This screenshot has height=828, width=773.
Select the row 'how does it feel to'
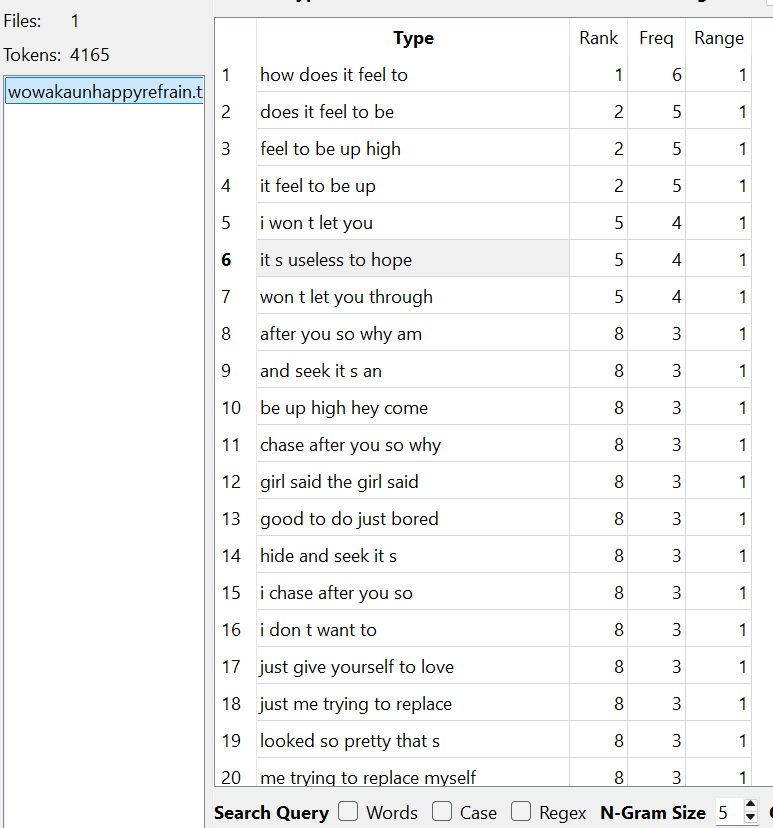coord(334,75)
